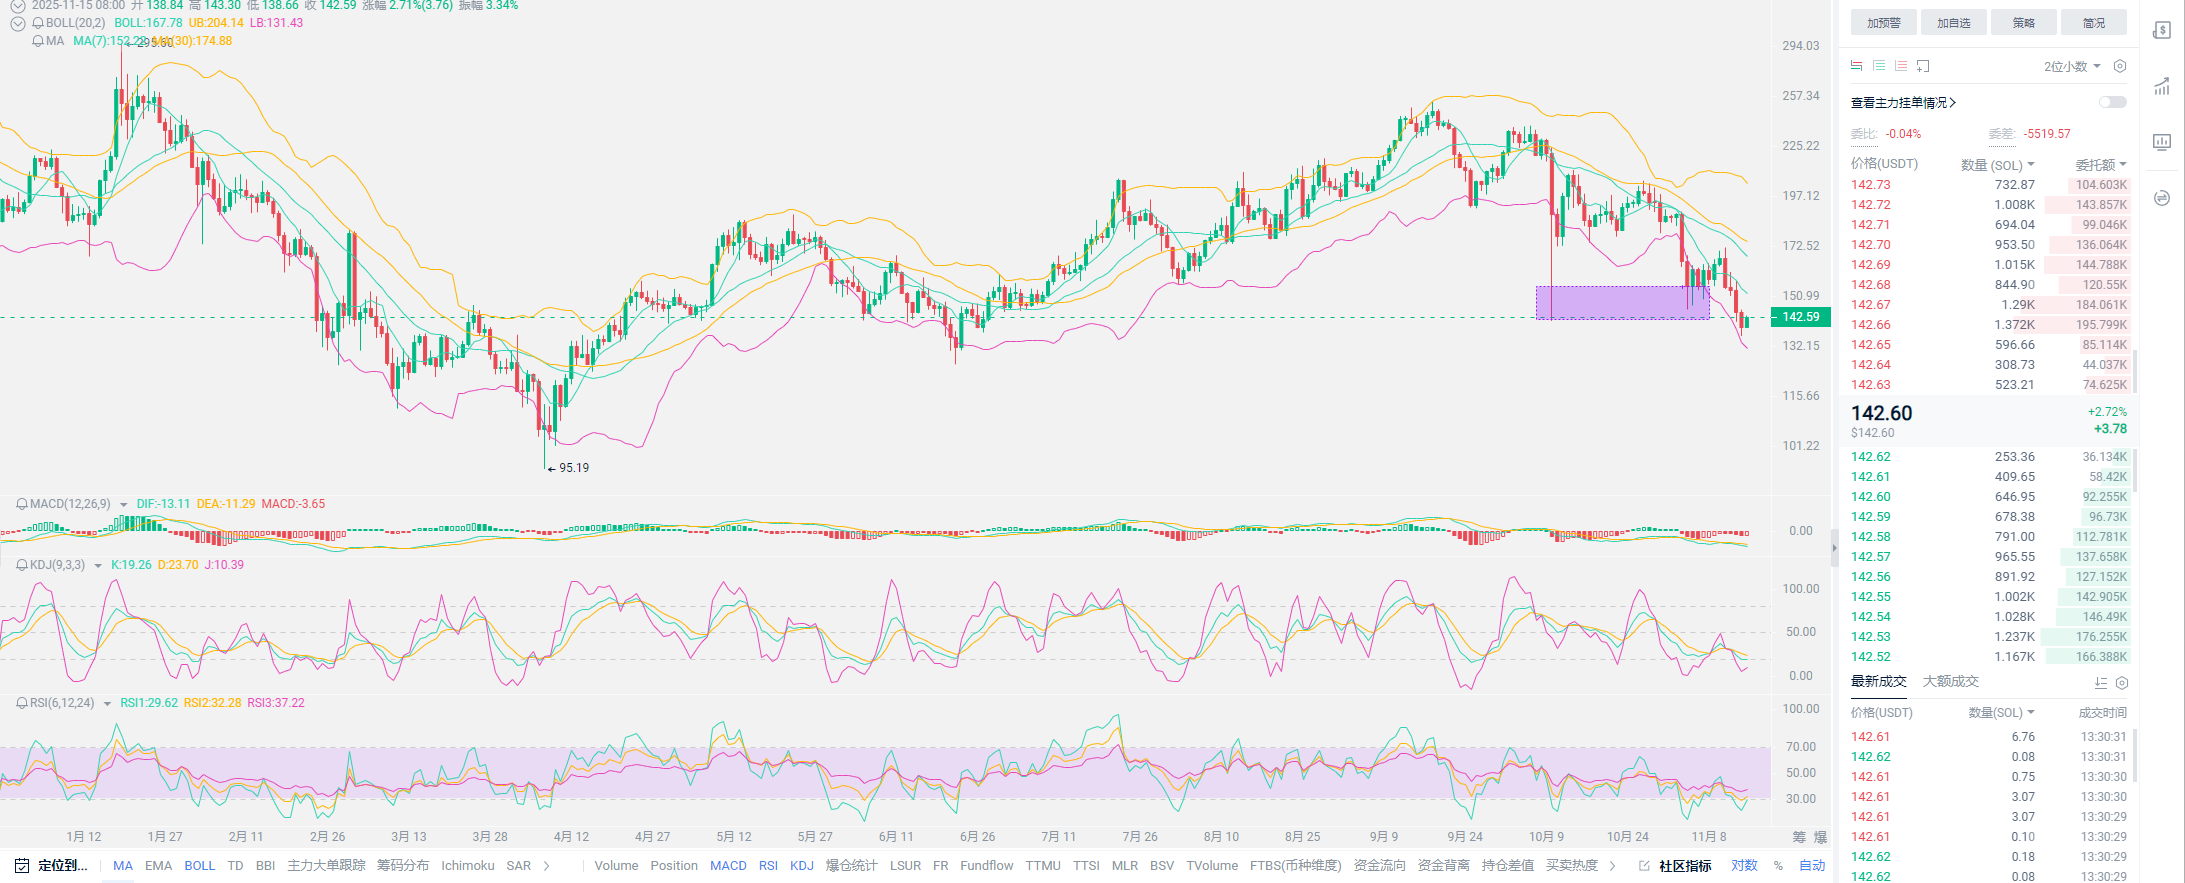Screen dimensions: 2185x883
Task: Show only buy orders in order book
Action: tap(1879, 66)
